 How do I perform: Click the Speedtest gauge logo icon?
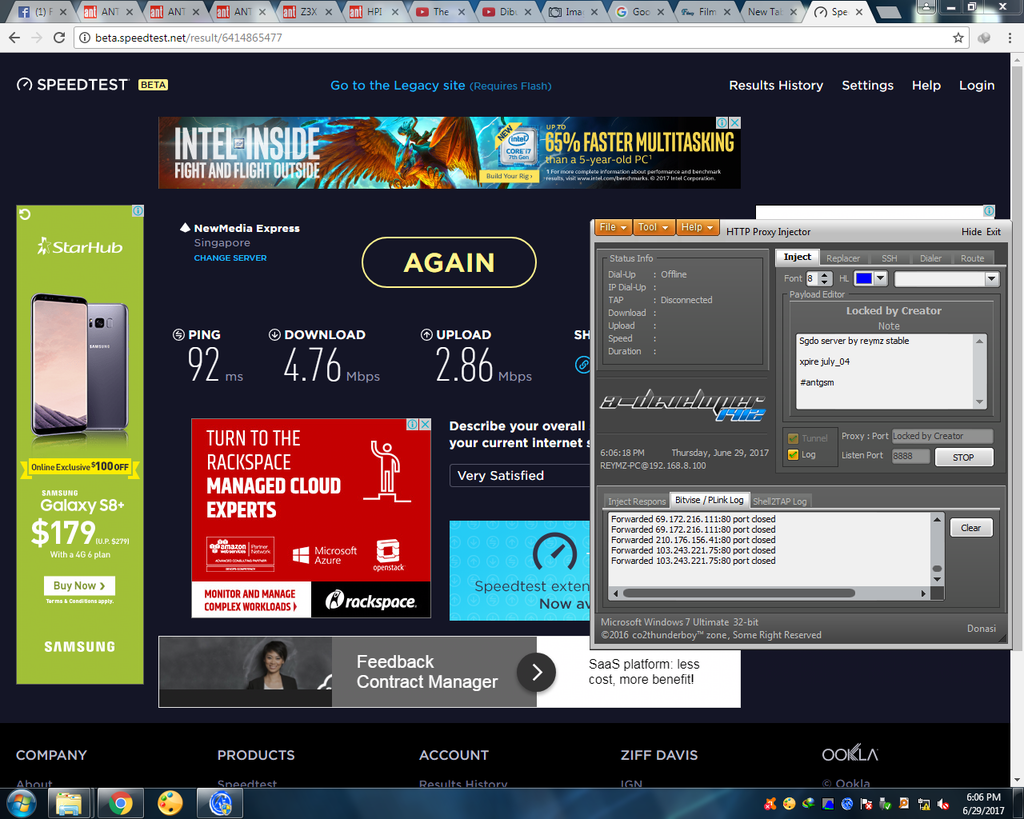pos(24,85)
